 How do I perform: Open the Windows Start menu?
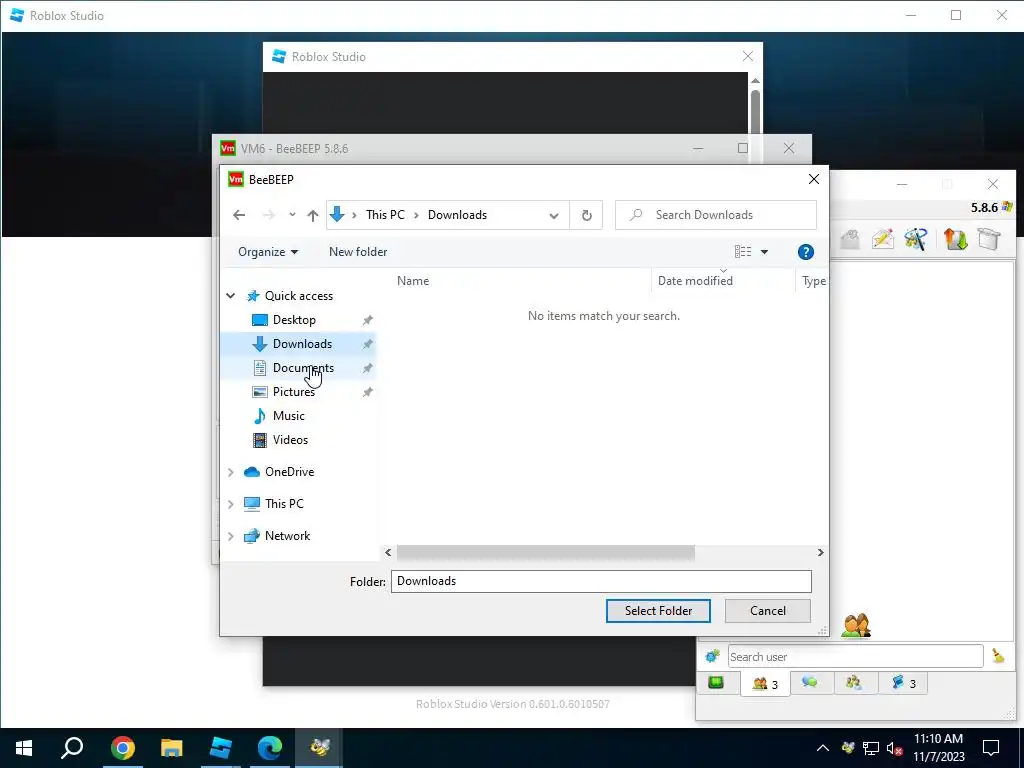[x=24, y=748]
